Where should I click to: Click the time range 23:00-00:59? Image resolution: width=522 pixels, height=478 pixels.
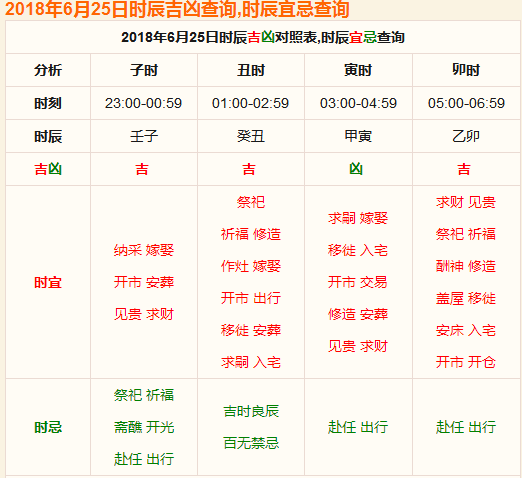point(144,103)
